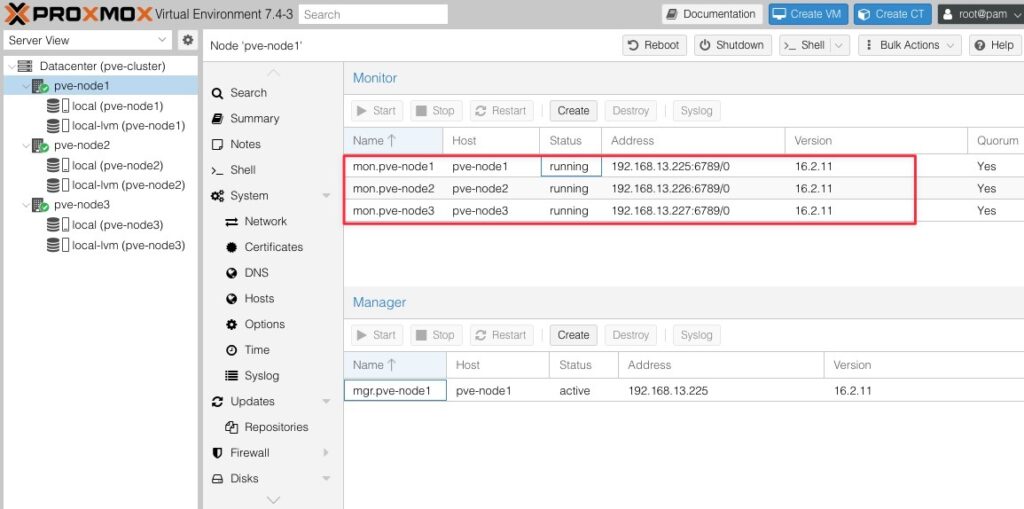Viewport: 1024px width, 509px height.
Task: Click in the top Search field
Action: pos(374,14)
